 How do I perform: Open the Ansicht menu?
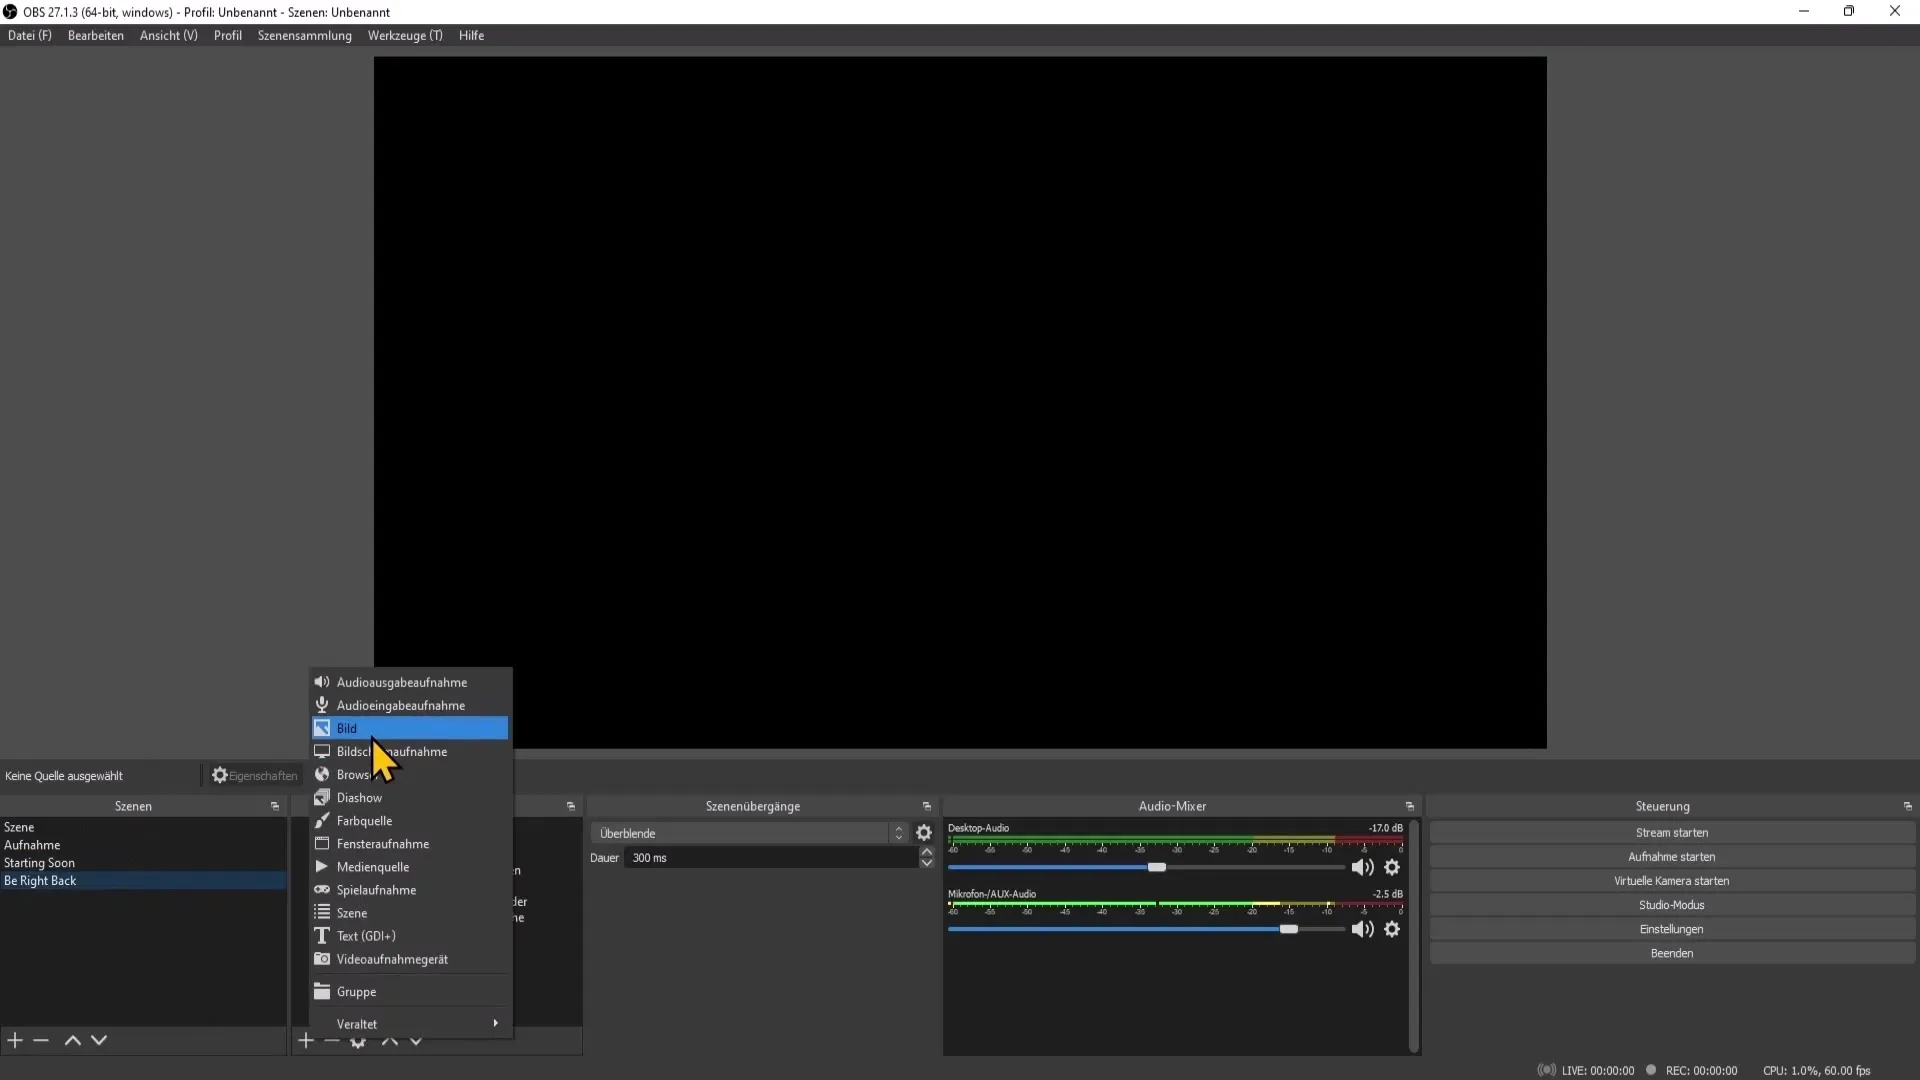pos(169,35)
